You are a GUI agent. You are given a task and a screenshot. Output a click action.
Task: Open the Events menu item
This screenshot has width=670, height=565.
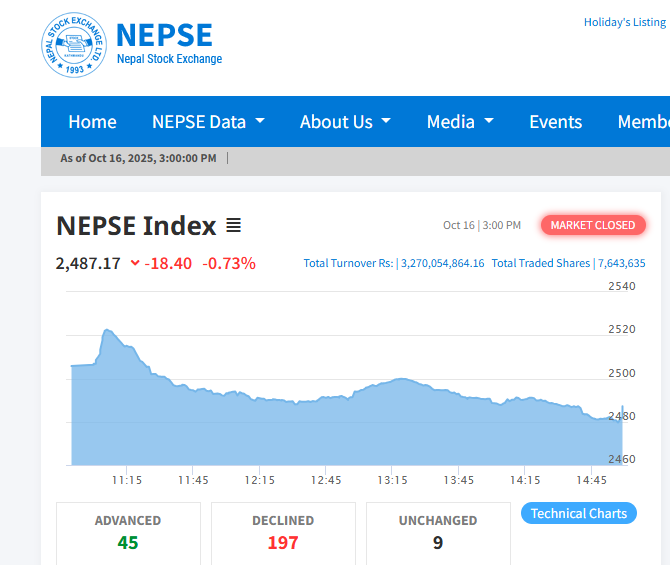tap(555, 122)
